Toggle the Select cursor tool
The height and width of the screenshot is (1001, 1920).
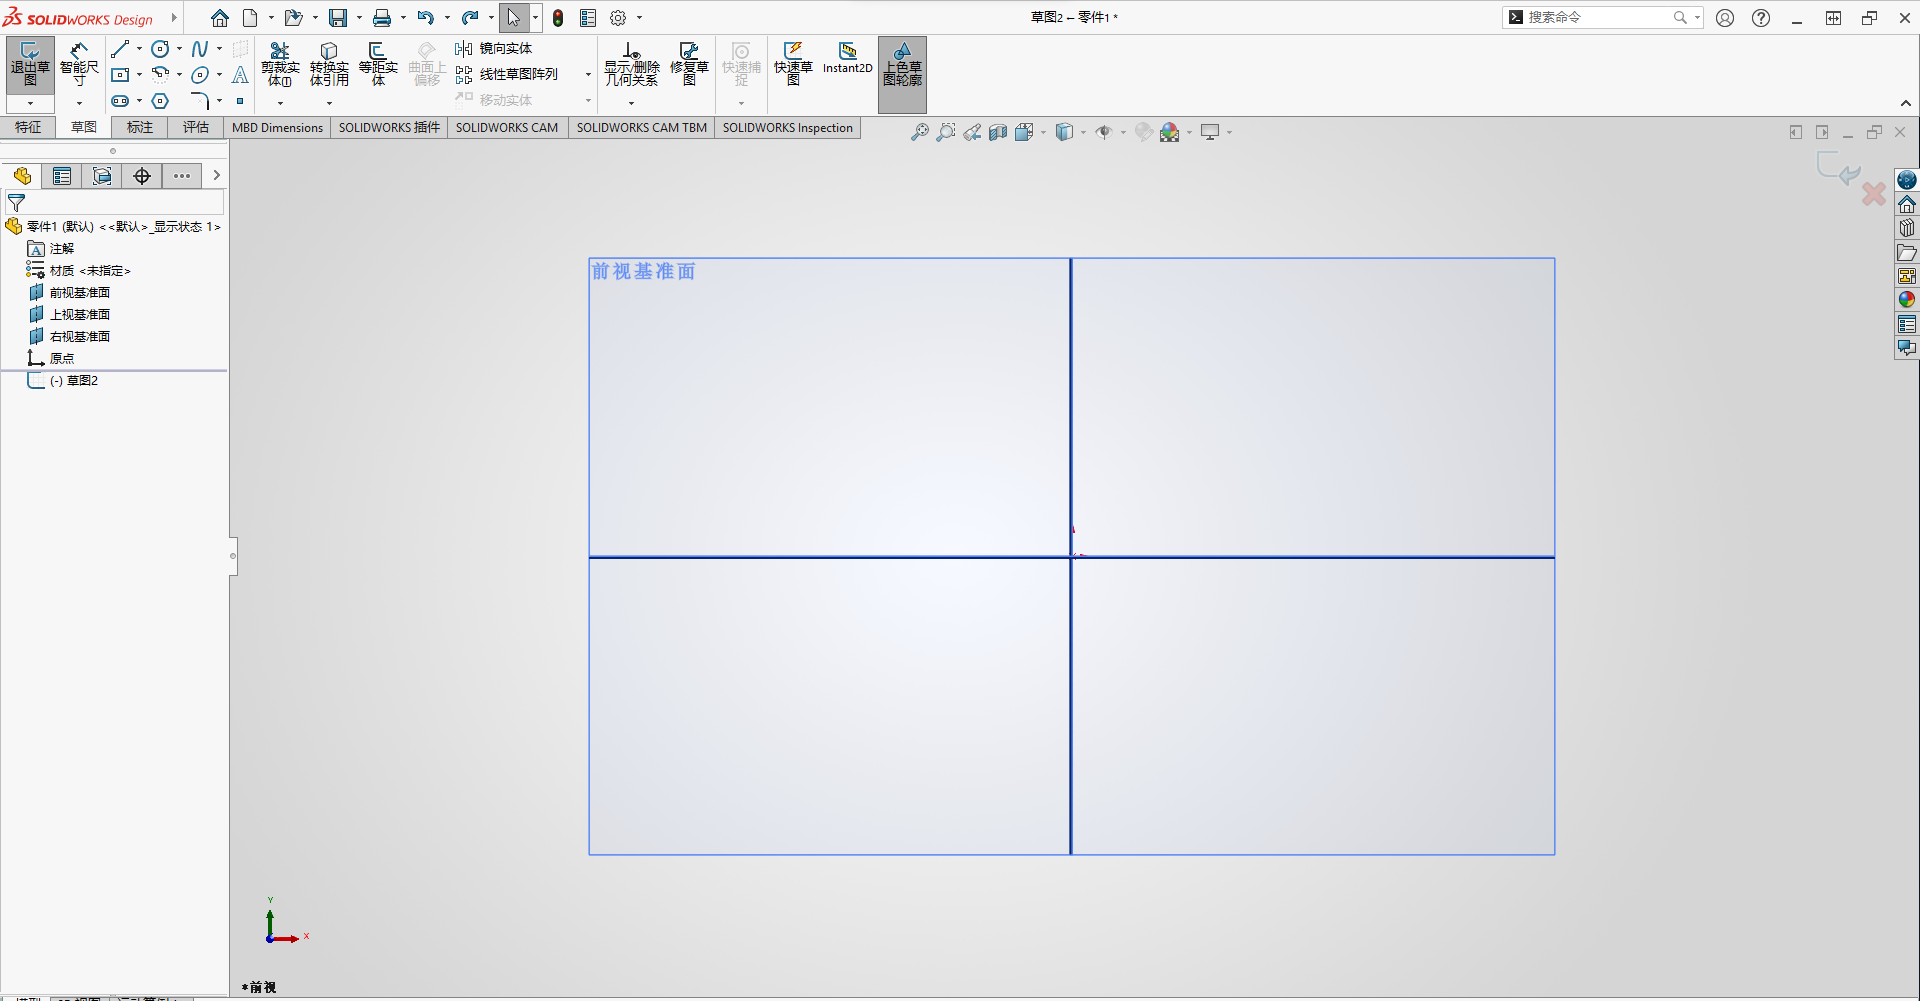[513, 18]
